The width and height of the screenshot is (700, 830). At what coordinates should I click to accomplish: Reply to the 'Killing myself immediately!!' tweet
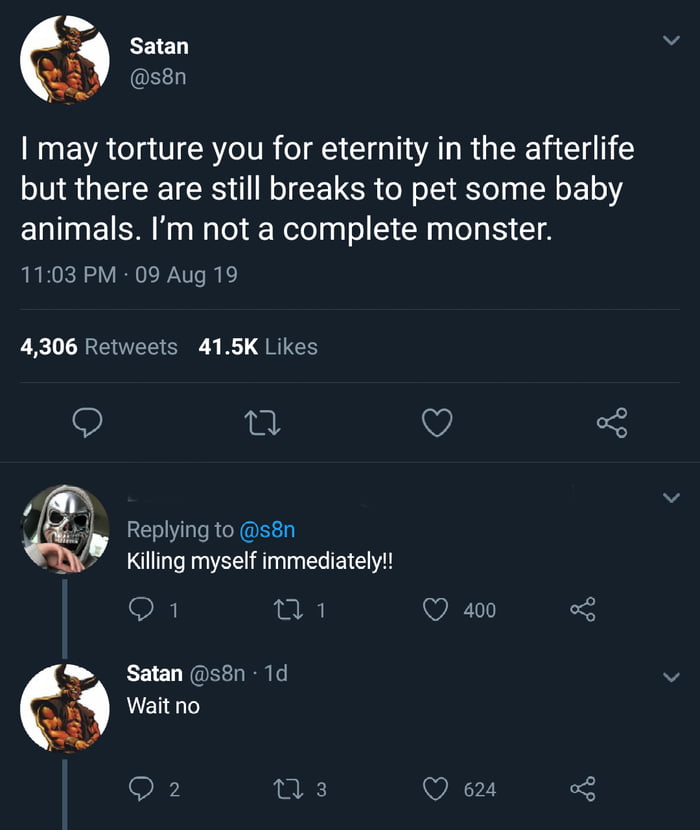point(144,609)
